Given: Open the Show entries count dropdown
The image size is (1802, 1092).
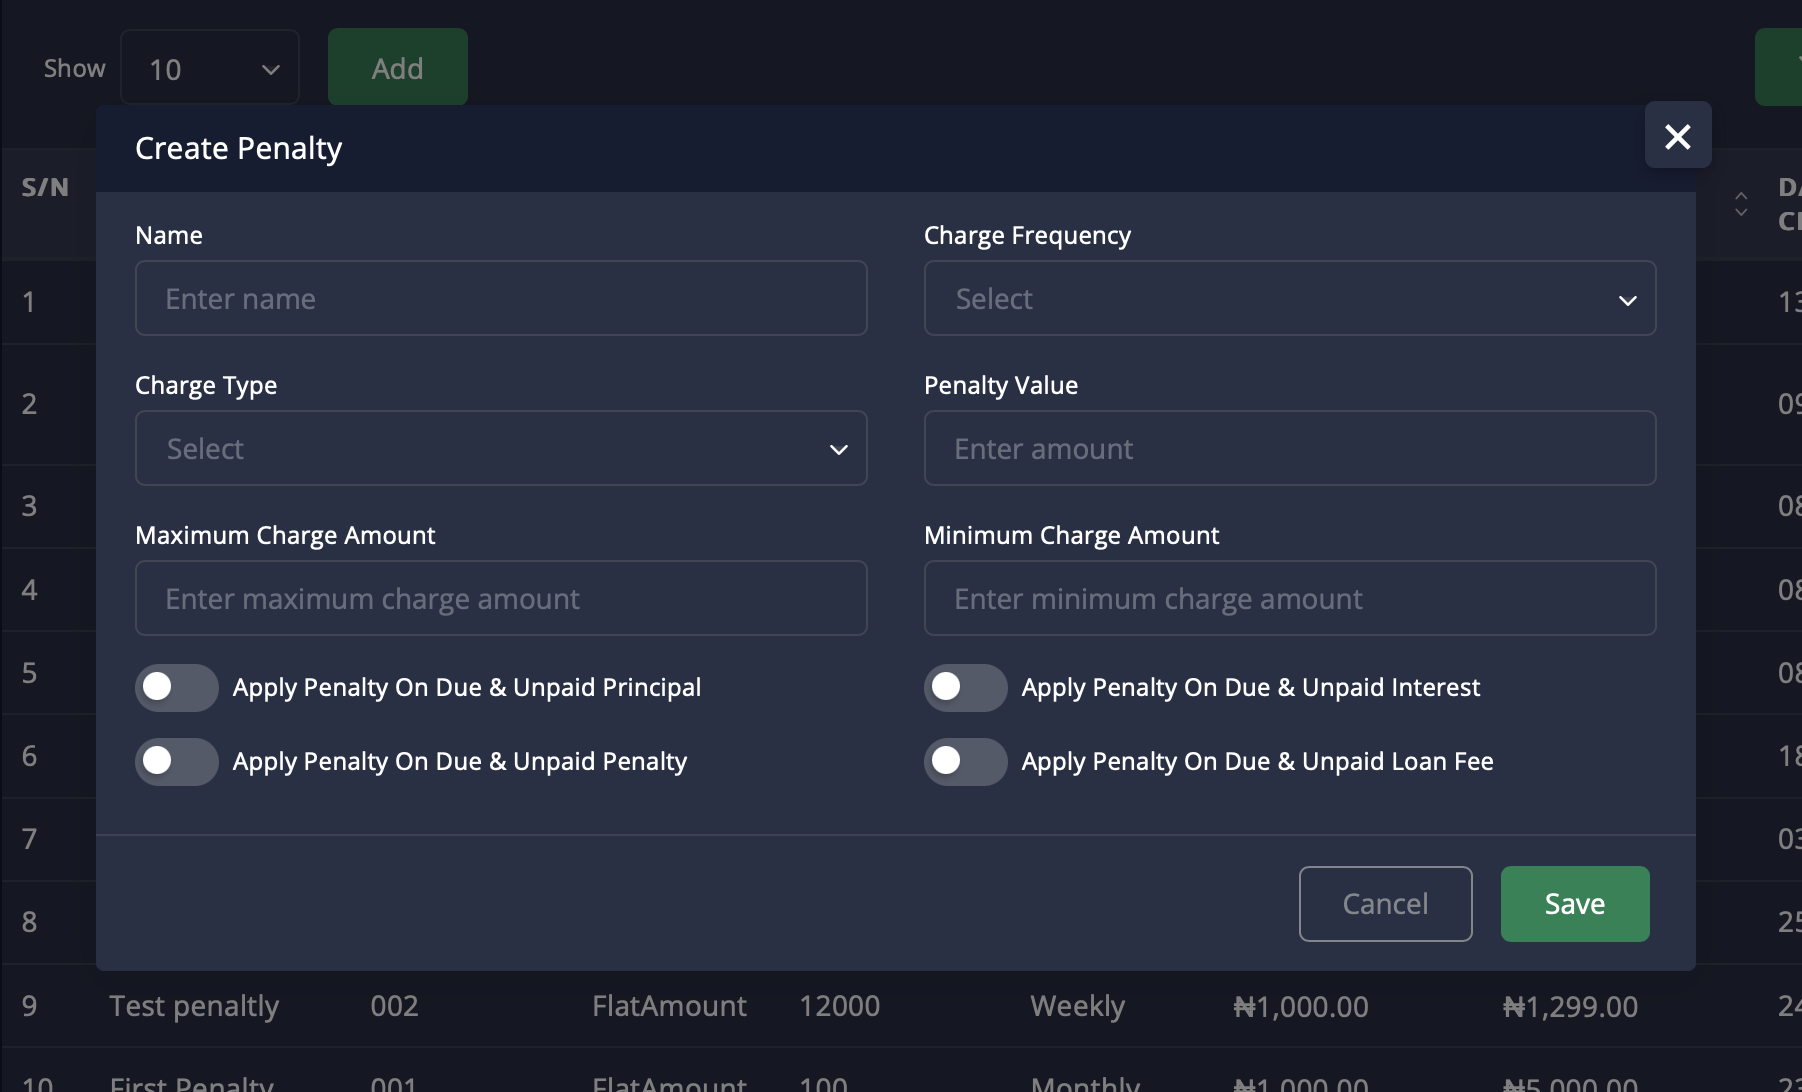Looking at the screenshot, I should [x=210, y=68].
